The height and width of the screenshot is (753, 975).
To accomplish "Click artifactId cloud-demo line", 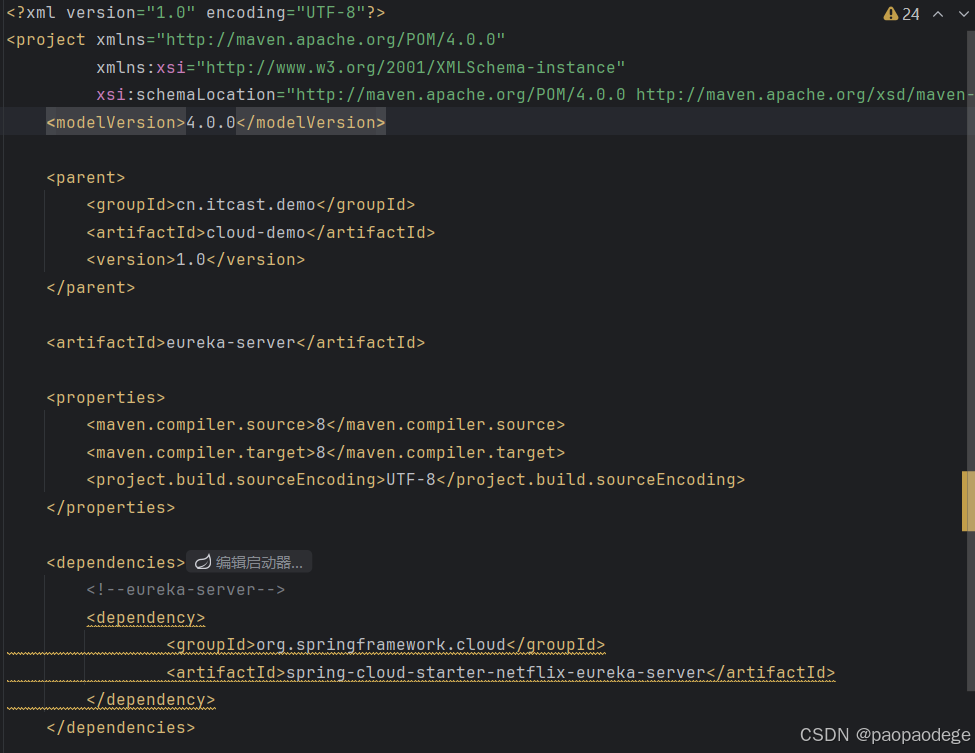I will (261, 233).
